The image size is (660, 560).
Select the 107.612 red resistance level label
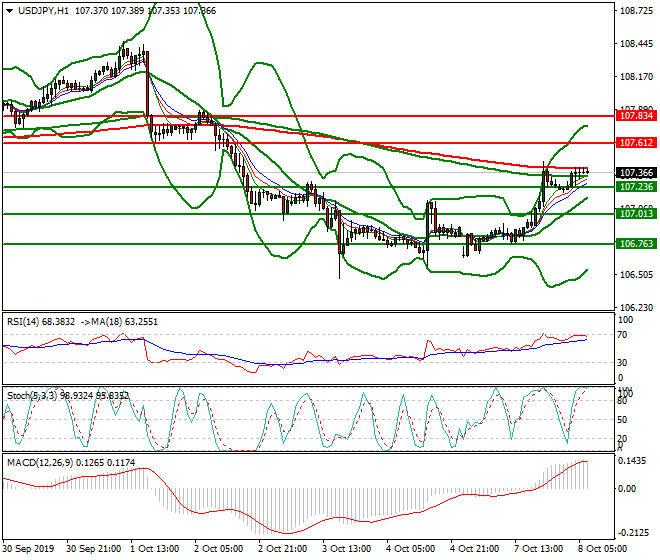pyautogui.click(x=636, y=143)
